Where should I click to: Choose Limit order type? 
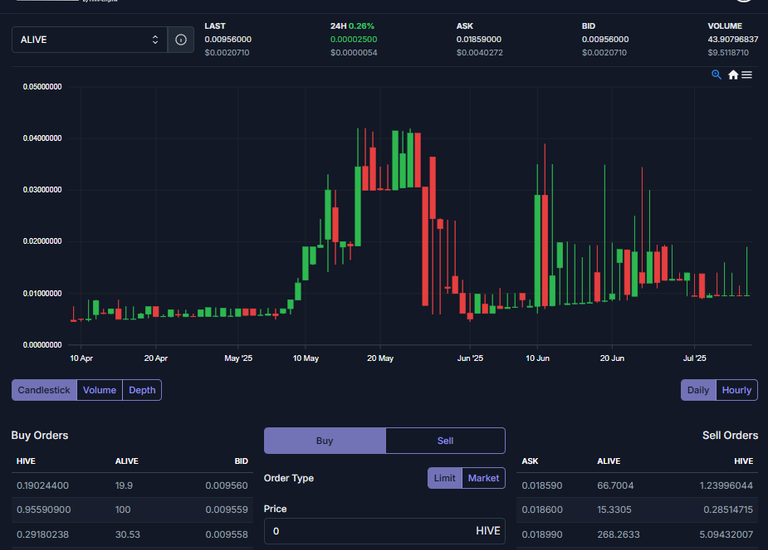(x=445, y=478)
